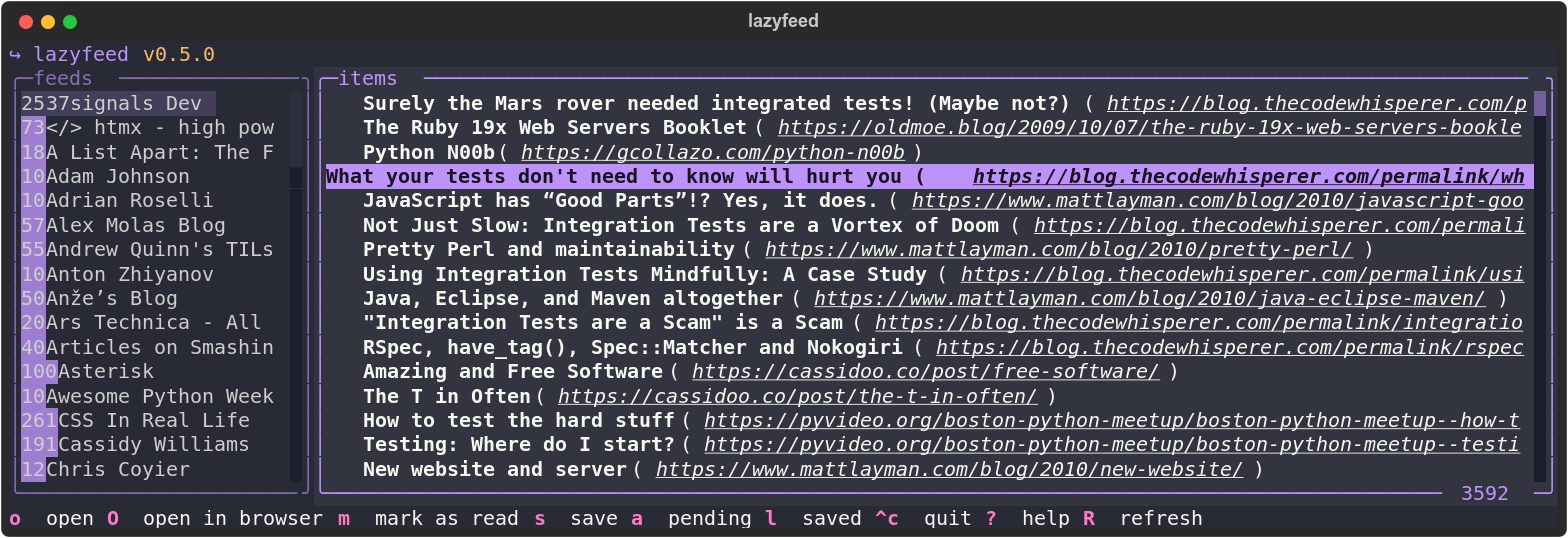Click the green maximize window button
Screen dimensions: 1568x538
(70, 22)
